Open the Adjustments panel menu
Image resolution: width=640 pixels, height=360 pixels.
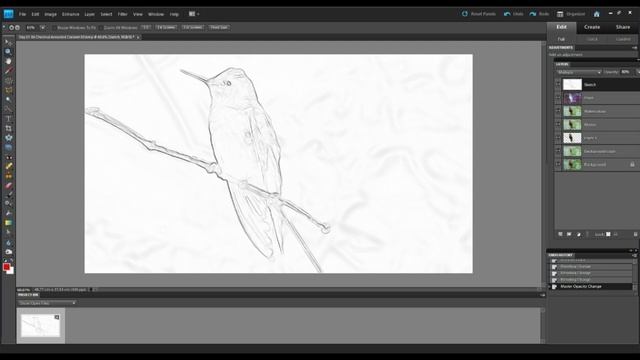pos(634,48)
